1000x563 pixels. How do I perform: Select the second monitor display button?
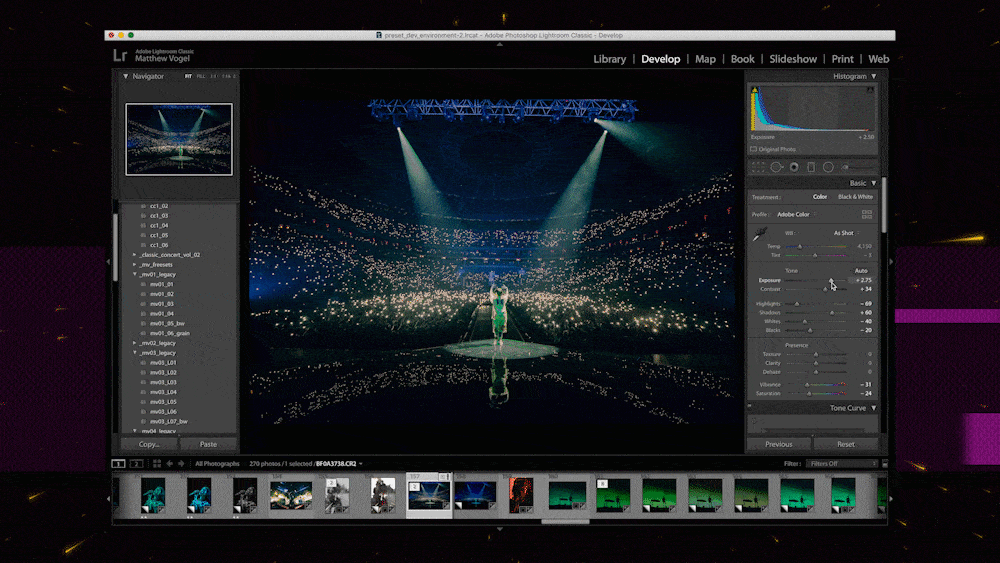137,464
